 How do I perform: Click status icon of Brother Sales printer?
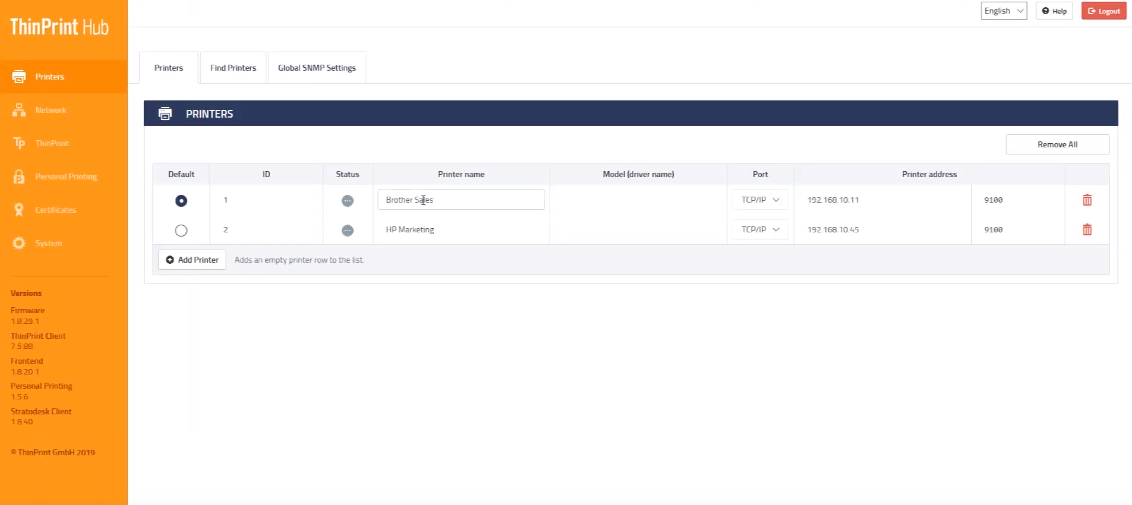pyautogui.click(x=347, y=201)
